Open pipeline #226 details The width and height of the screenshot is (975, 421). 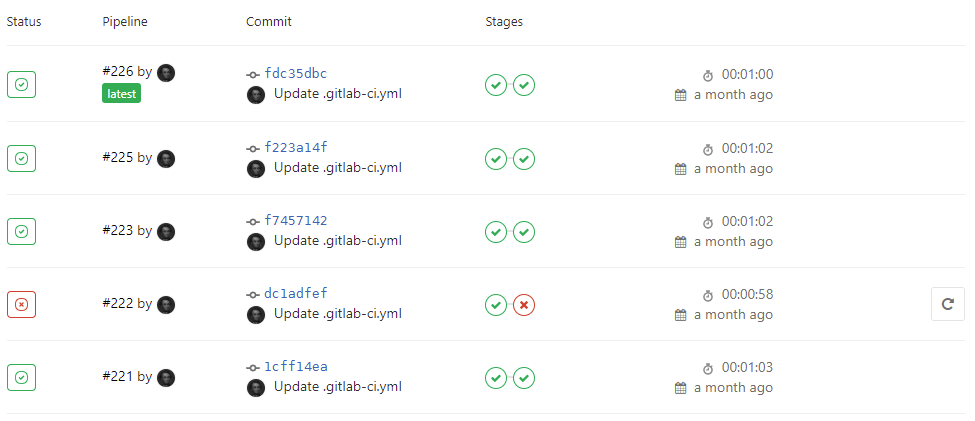(x=118, y=72)
